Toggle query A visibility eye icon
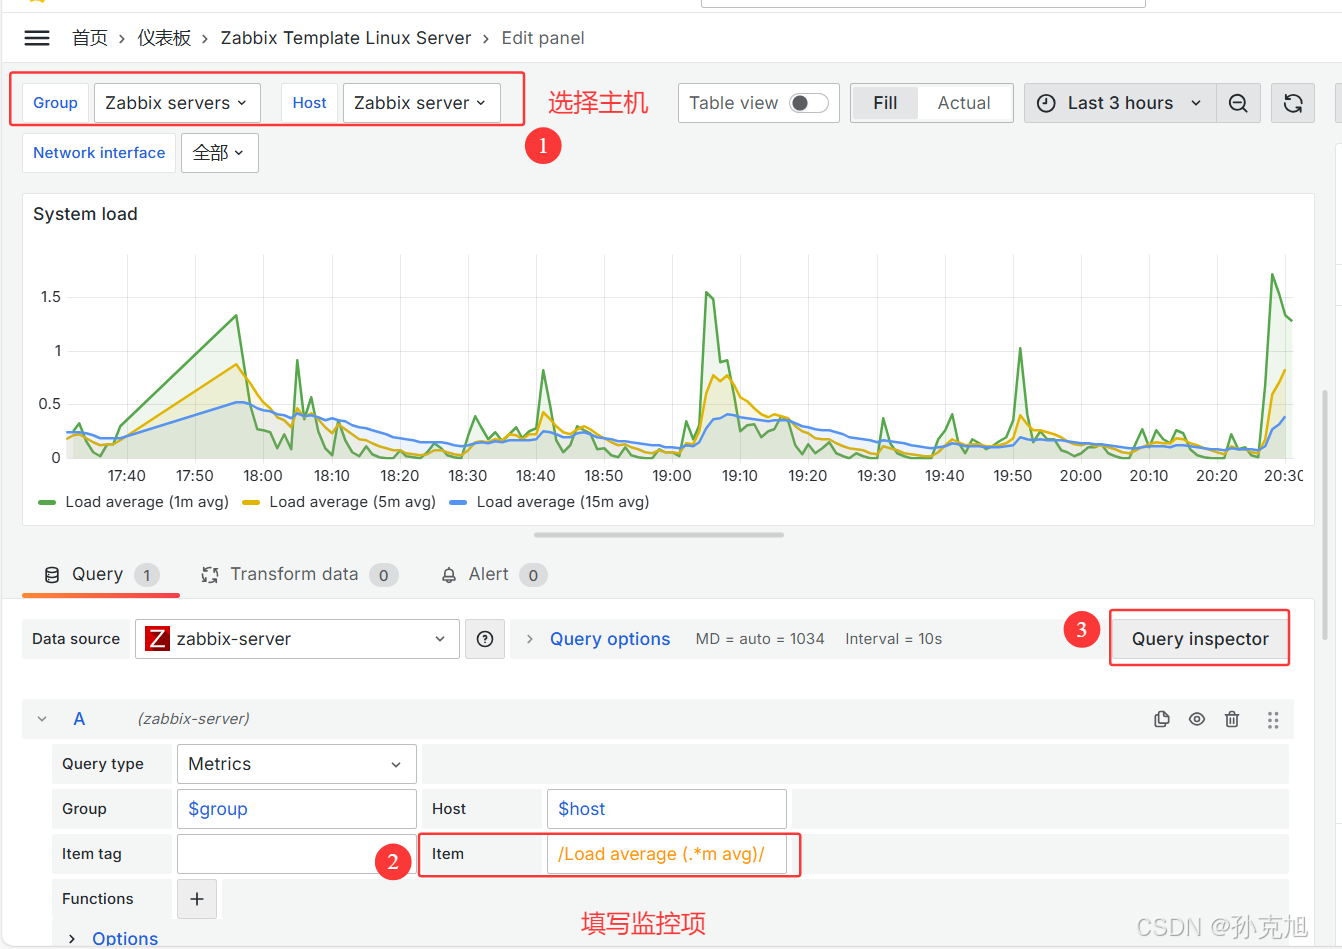This screenshot has width=1342, height=949. [x=1197, y=719]
